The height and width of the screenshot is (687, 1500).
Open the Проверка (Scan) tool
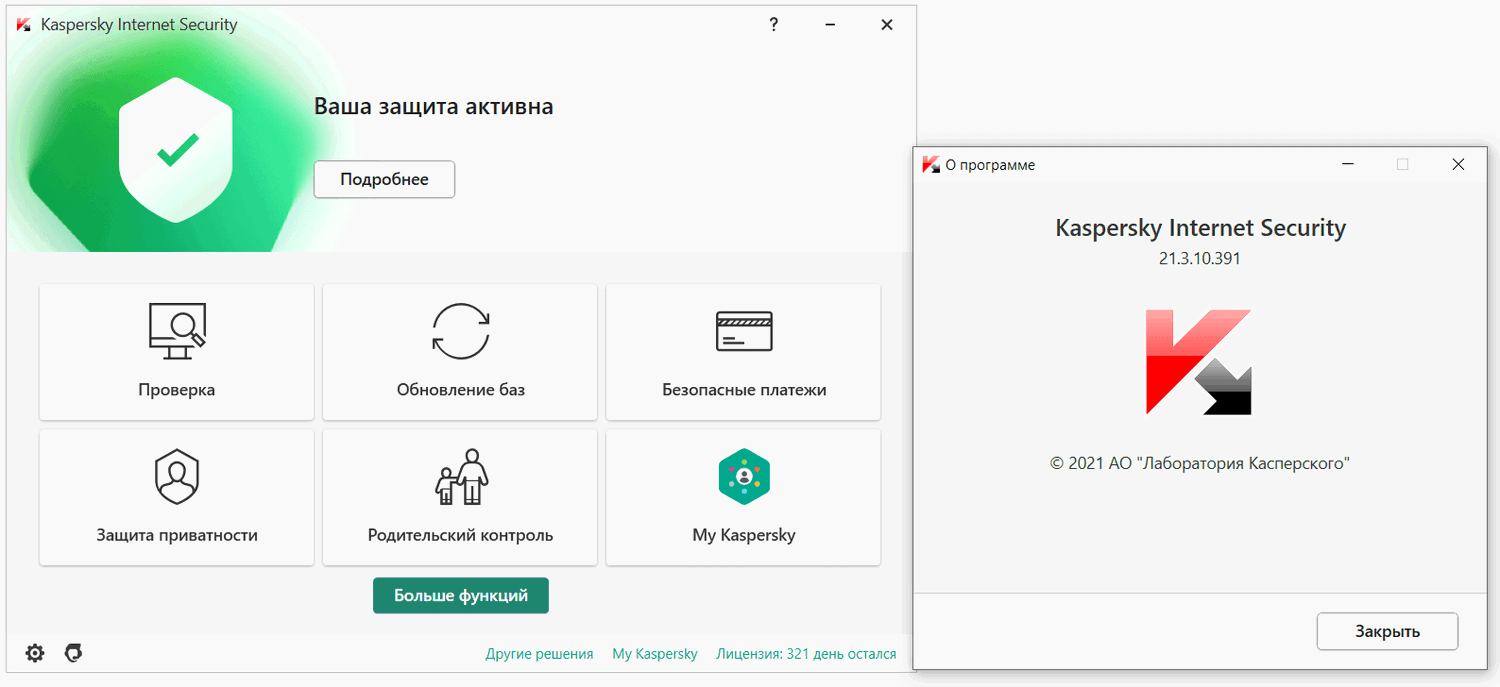coord(176,351)
